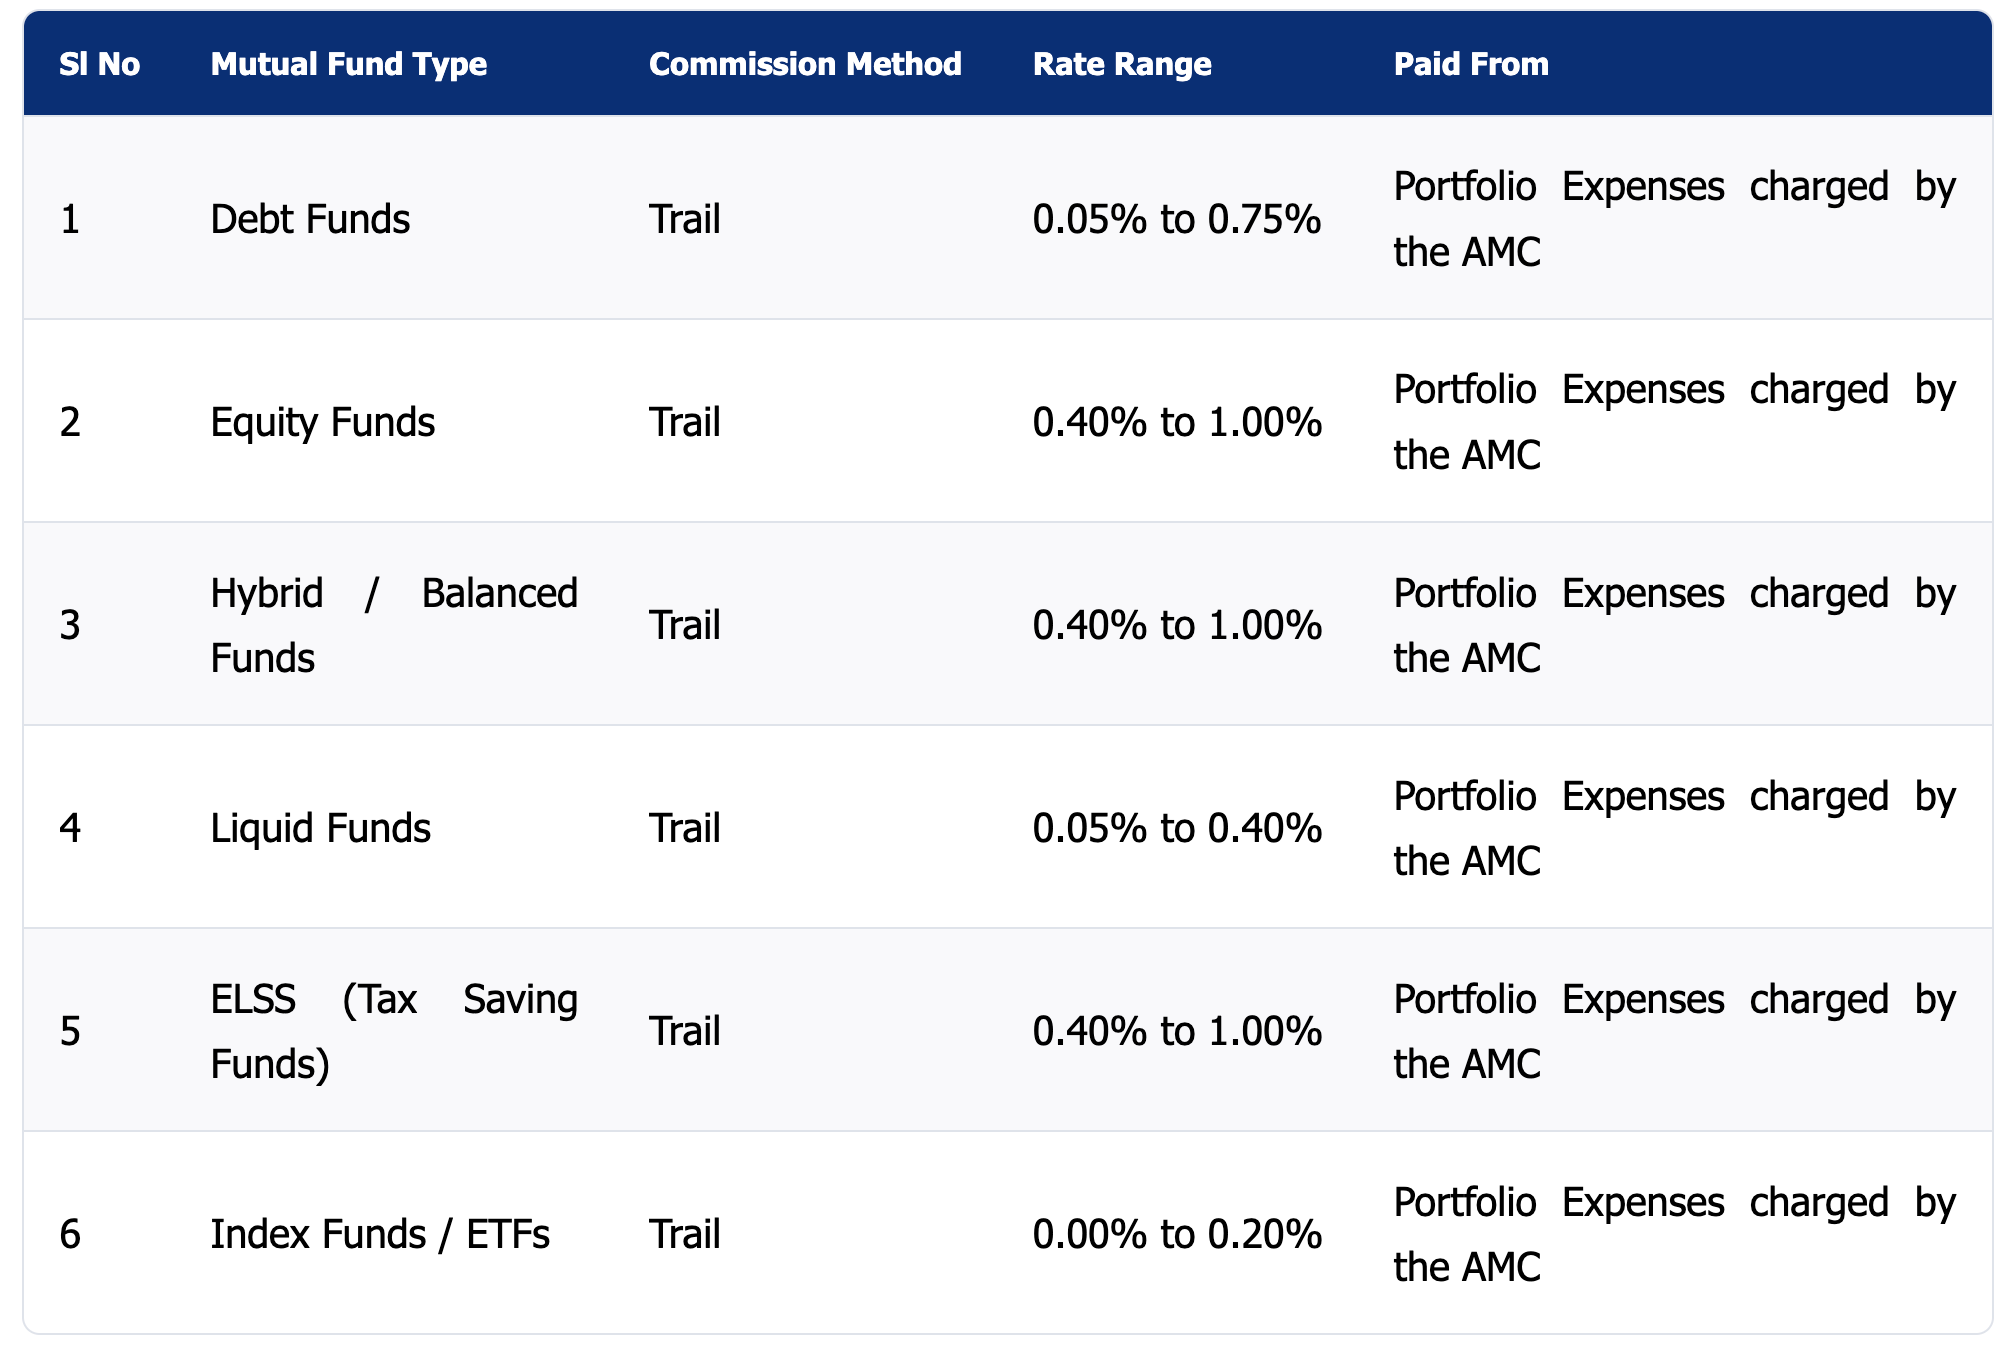Image resolution: width=2016 pixels, height=1352 pixels.
Task: Select the "Mutual Fund Type" column header
Action: (x=348, y=64)
